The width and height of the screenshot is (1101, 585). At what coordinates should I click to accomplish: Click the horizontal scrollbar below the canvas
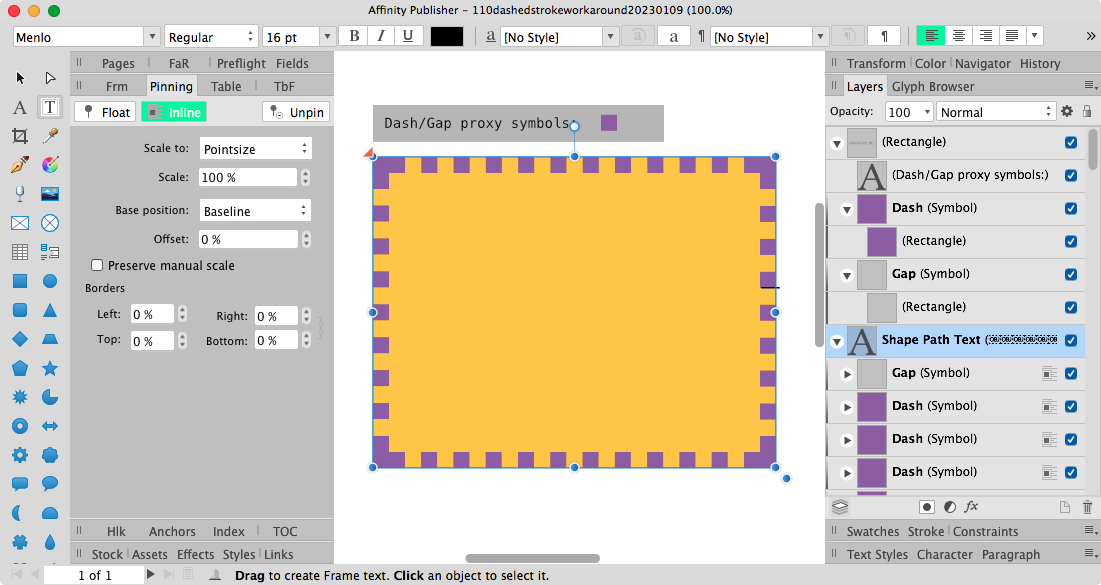point(531,557)
